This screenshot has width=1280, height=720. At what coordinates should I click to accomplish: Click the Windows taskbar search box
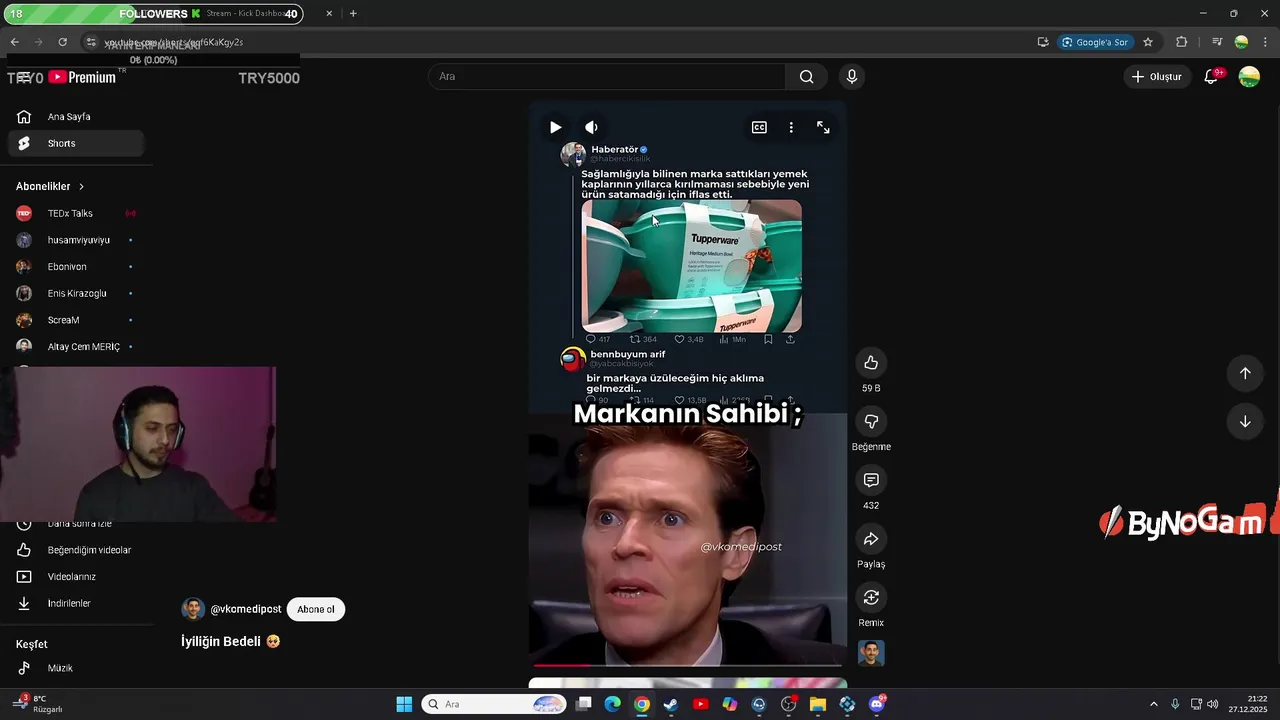(494, 704)
